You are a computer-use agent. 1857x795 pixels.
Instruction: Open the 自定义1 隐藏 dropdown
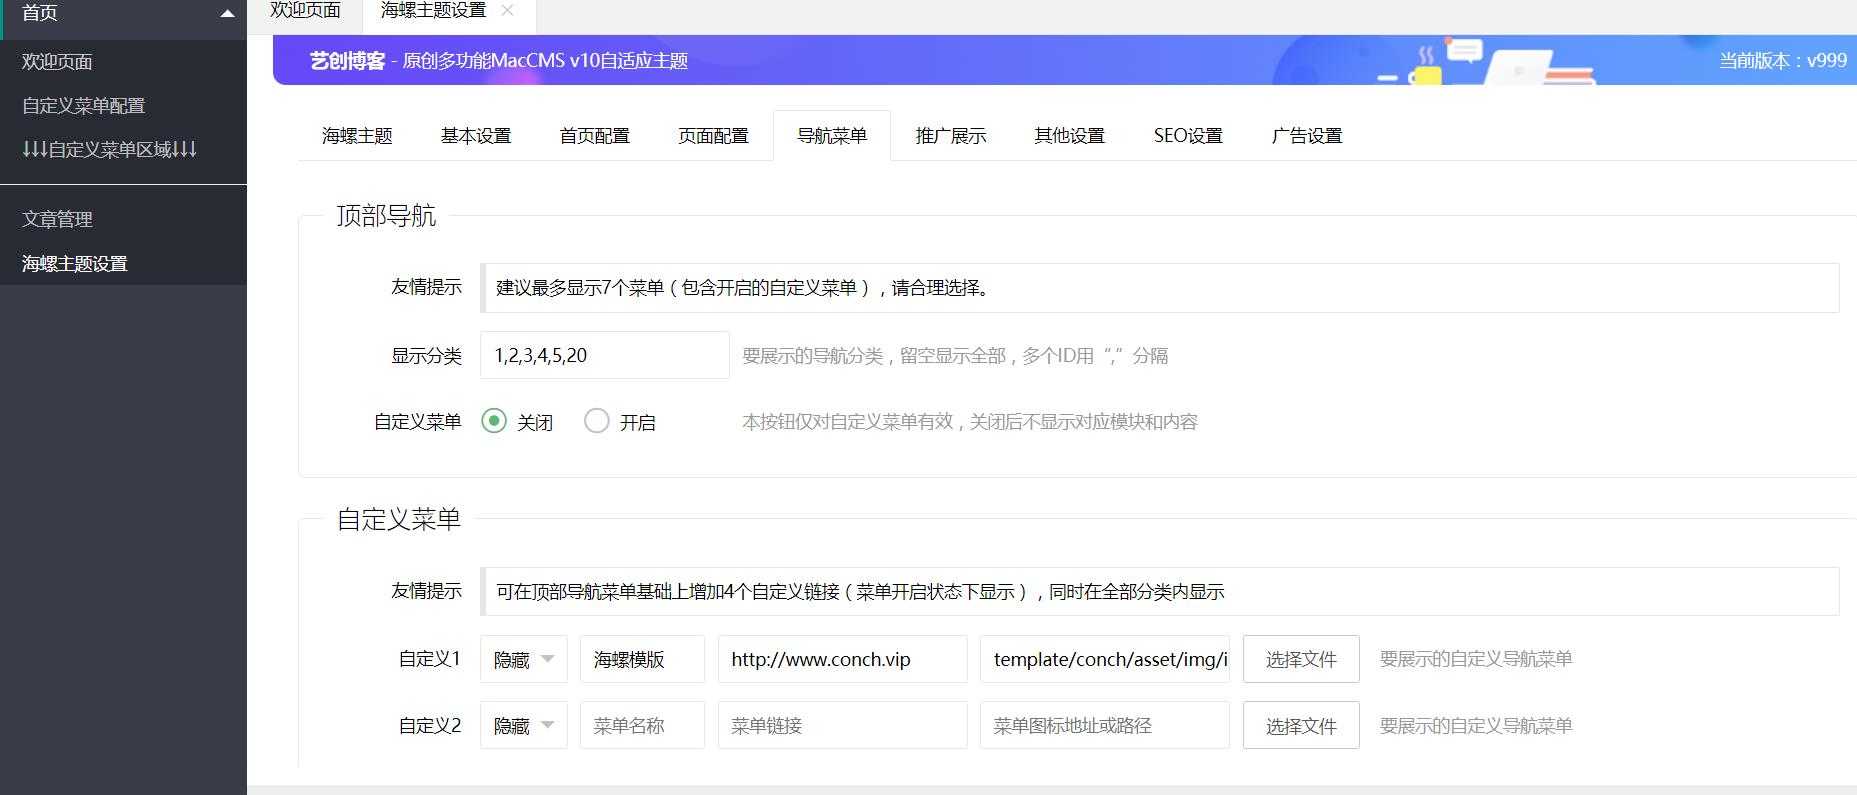[x=524, y=659]
